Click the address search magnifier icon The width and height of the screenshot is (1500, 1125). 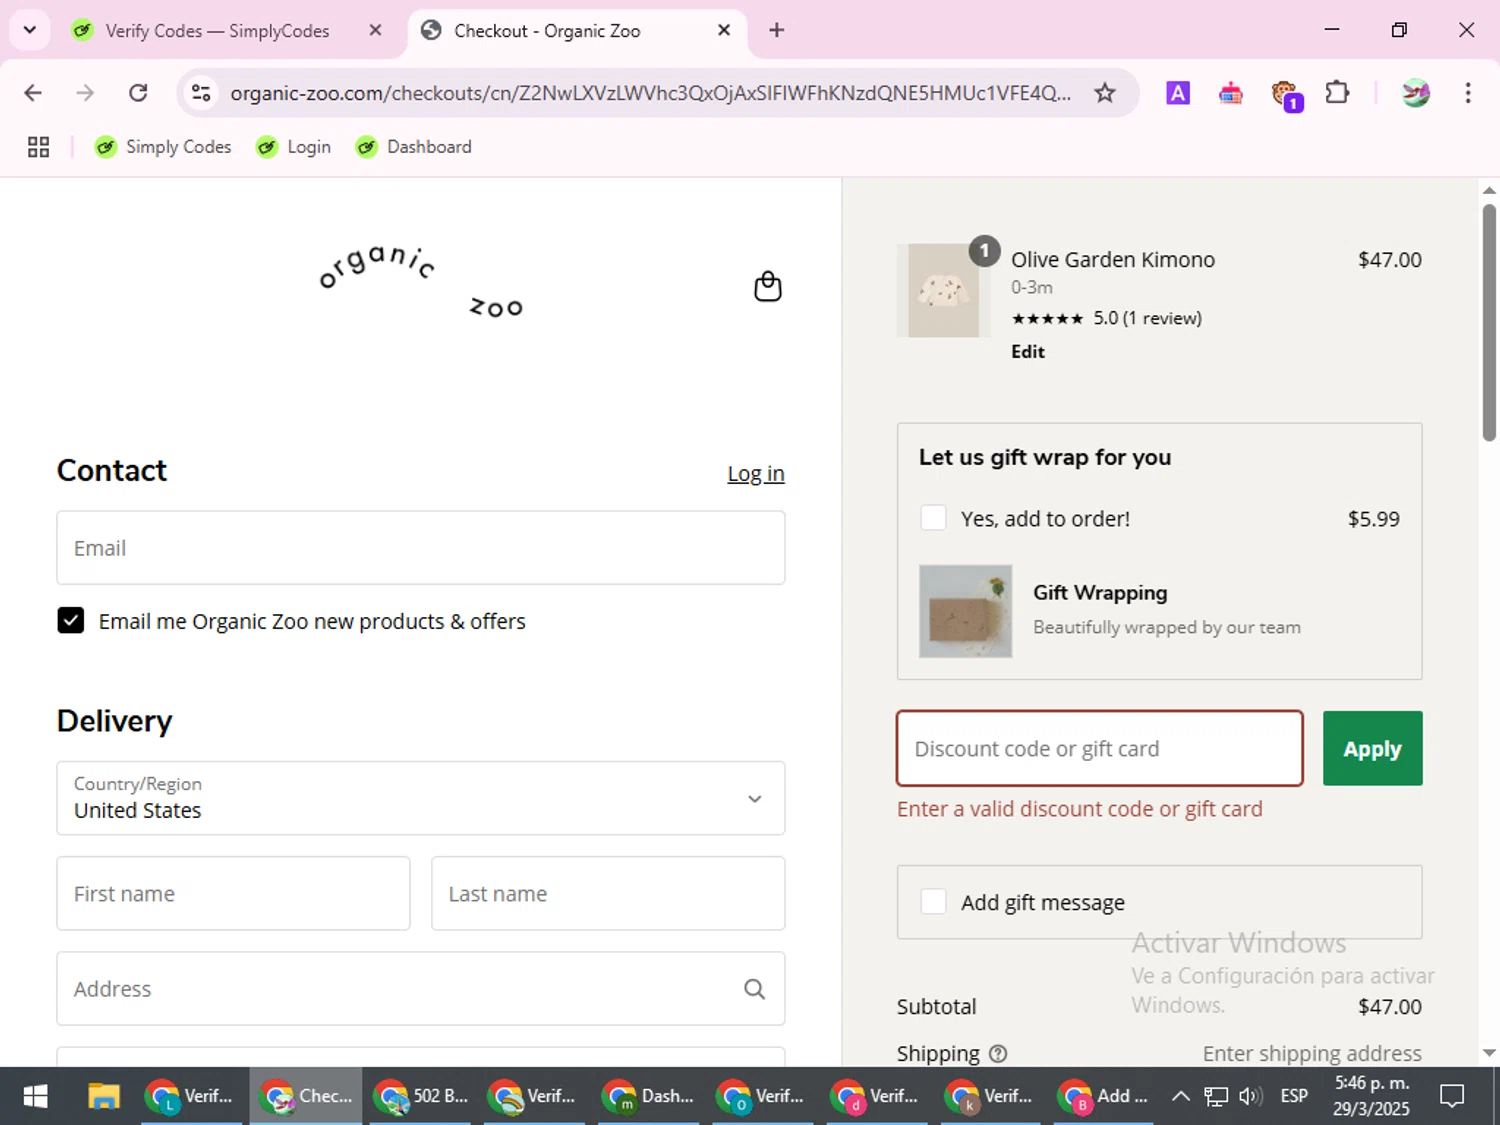pos(755,989)
